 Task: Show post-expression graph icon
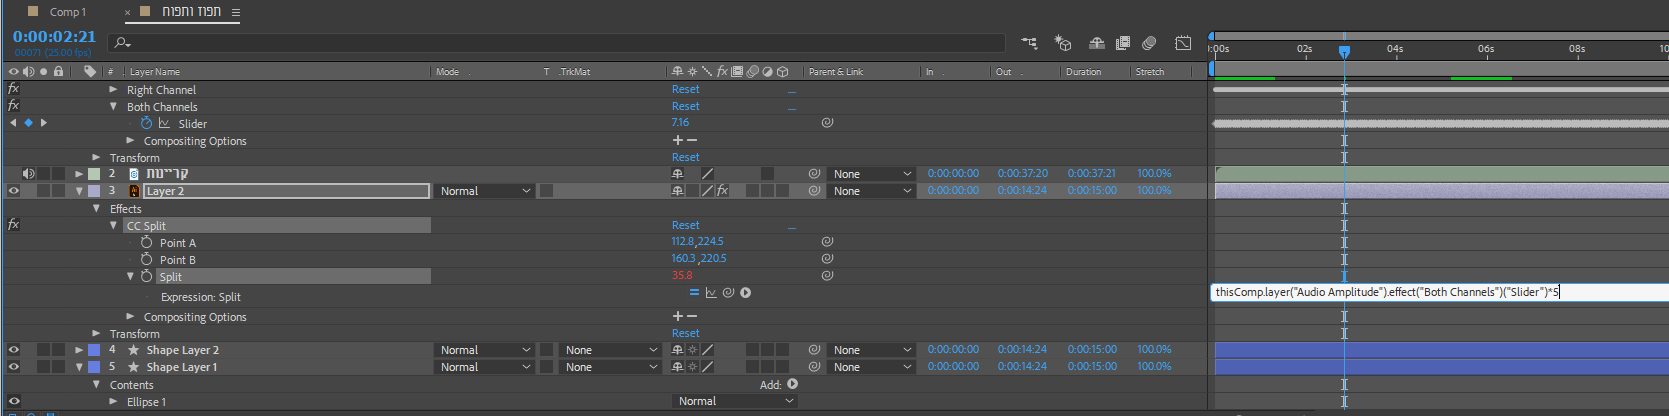coord(711,293)
